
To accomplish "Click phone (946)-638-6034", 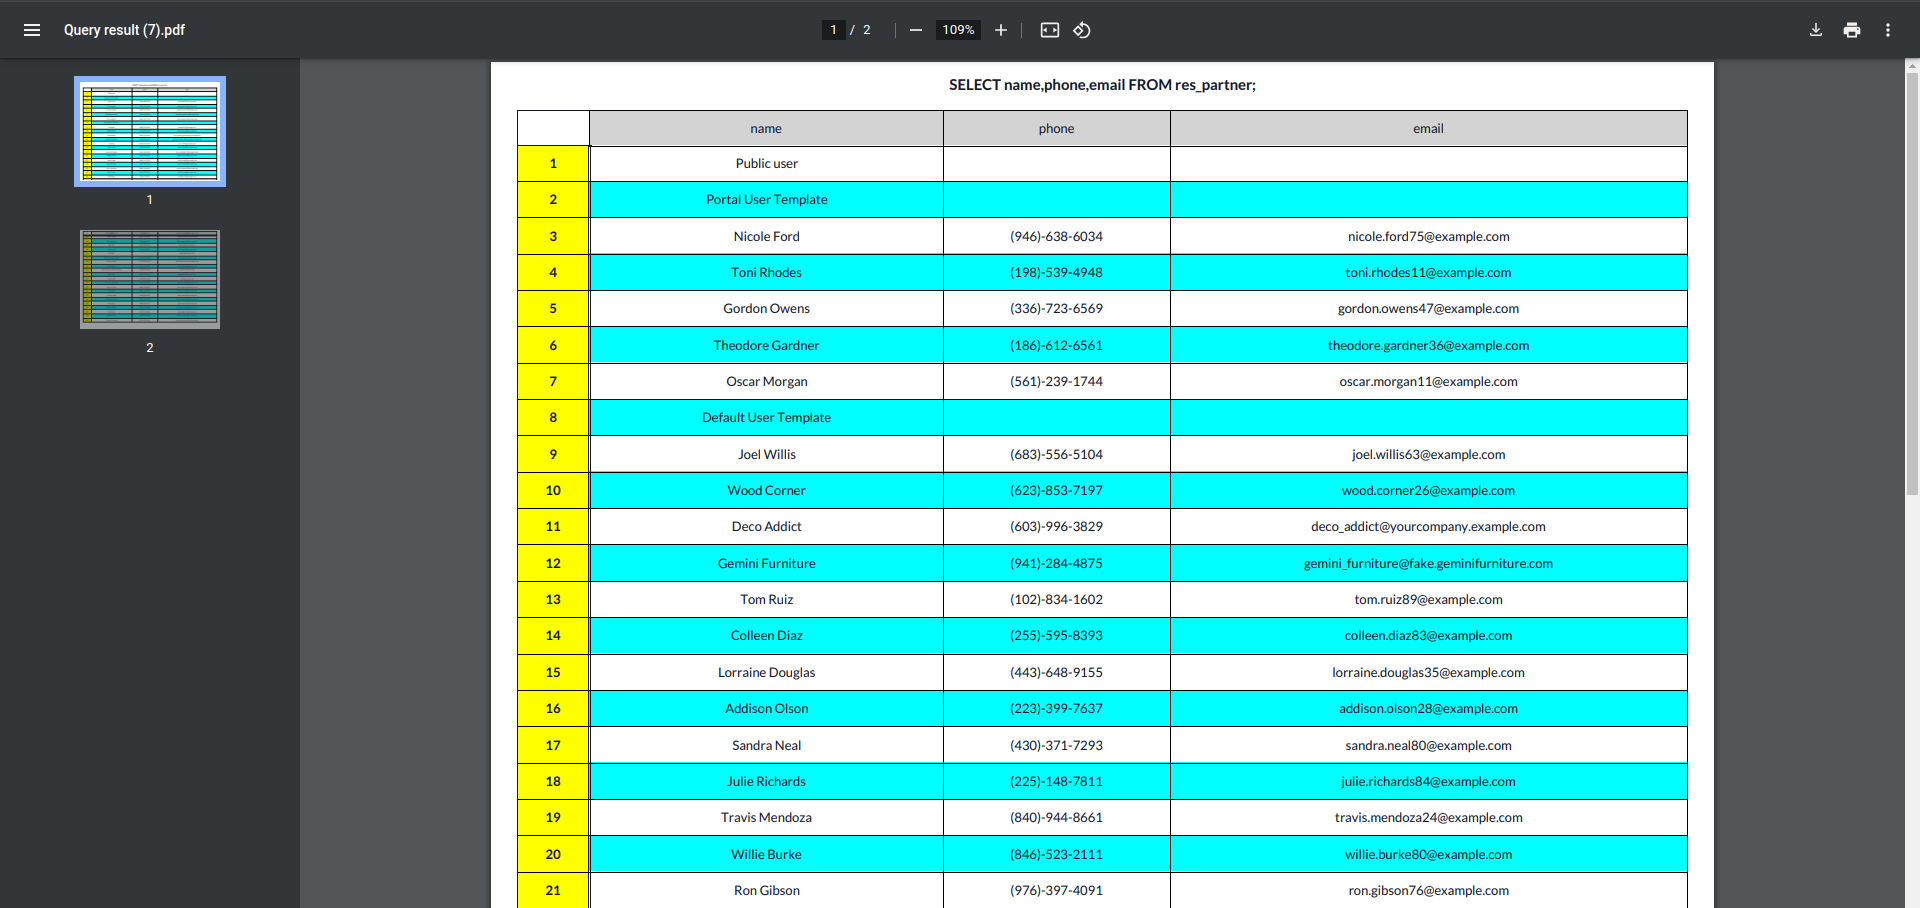I will coord(1056,236).
